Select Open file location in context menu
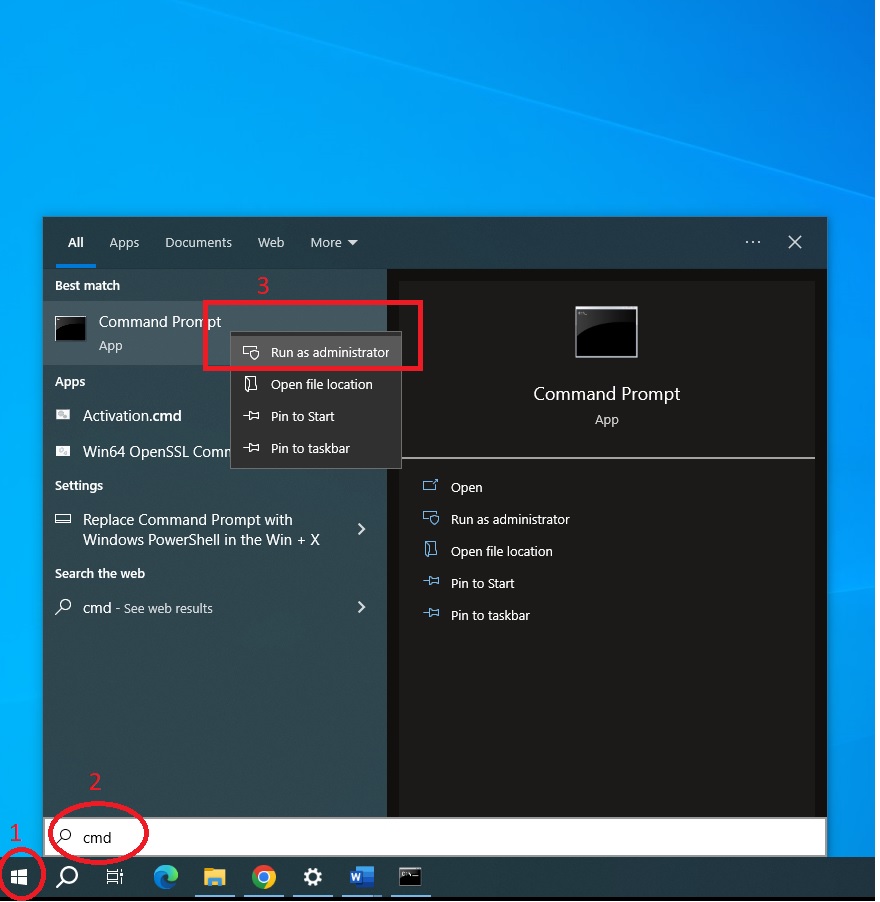Viewport: 880px width, 902px height. click(x=321, y=385)
